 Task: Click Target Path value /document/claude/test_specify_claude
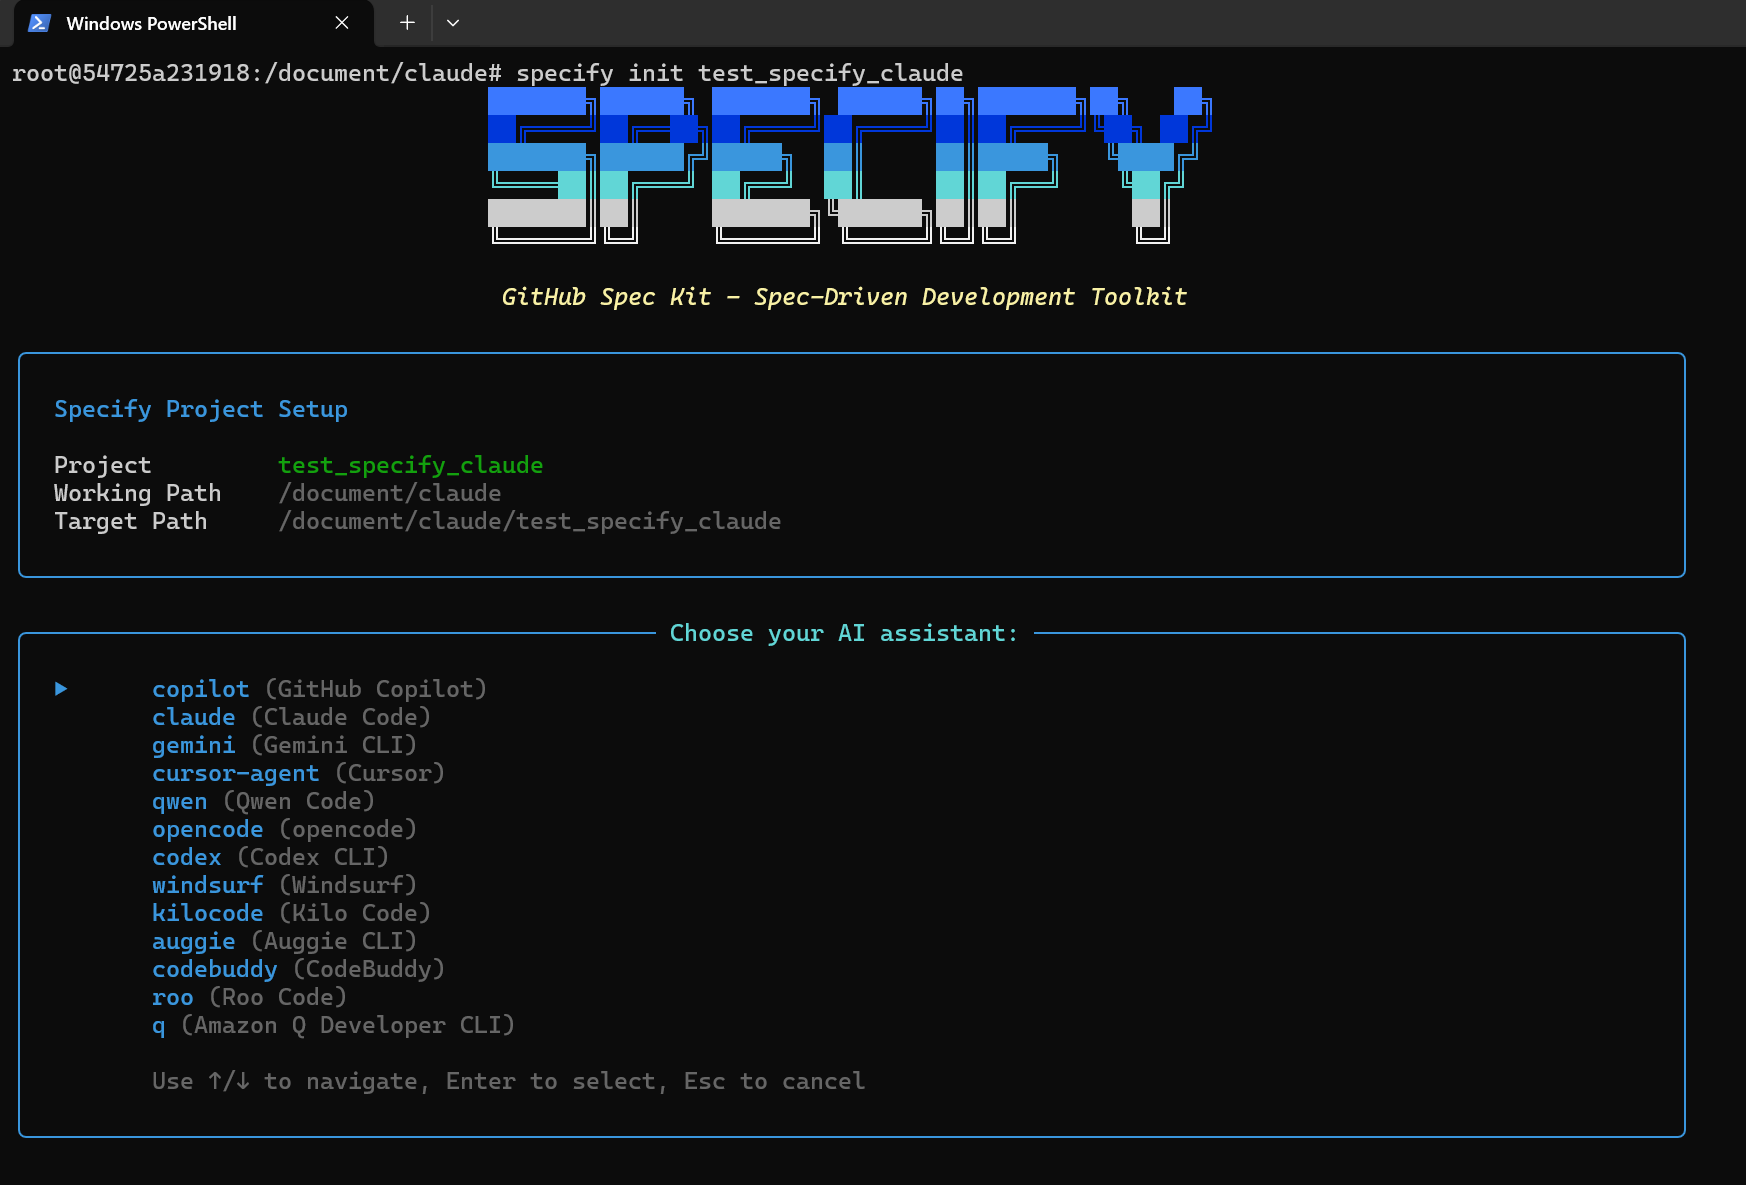529,521
